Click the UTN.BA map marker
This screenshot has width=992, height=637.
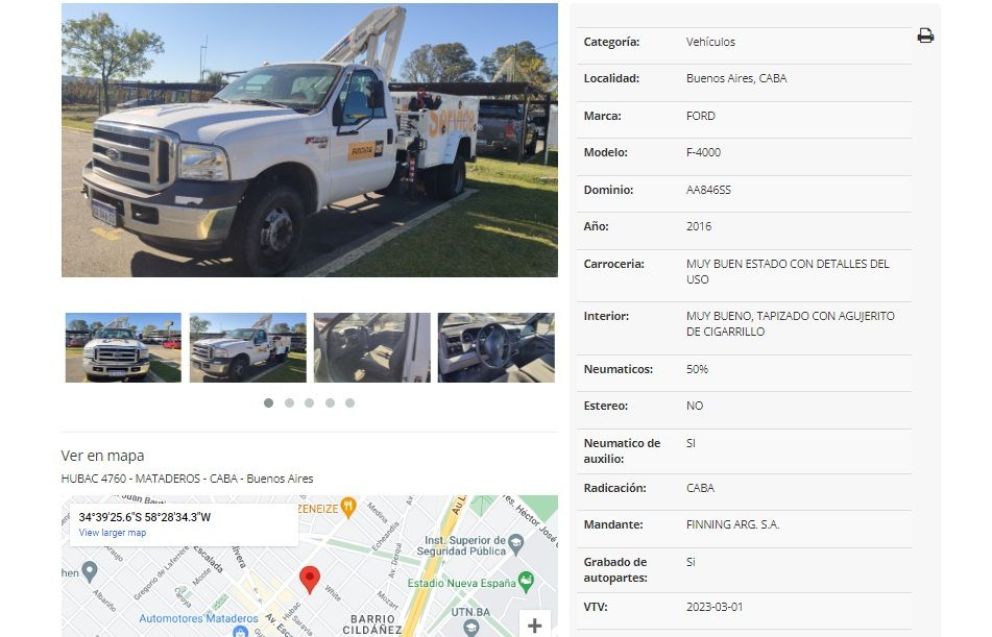point(471,628)
